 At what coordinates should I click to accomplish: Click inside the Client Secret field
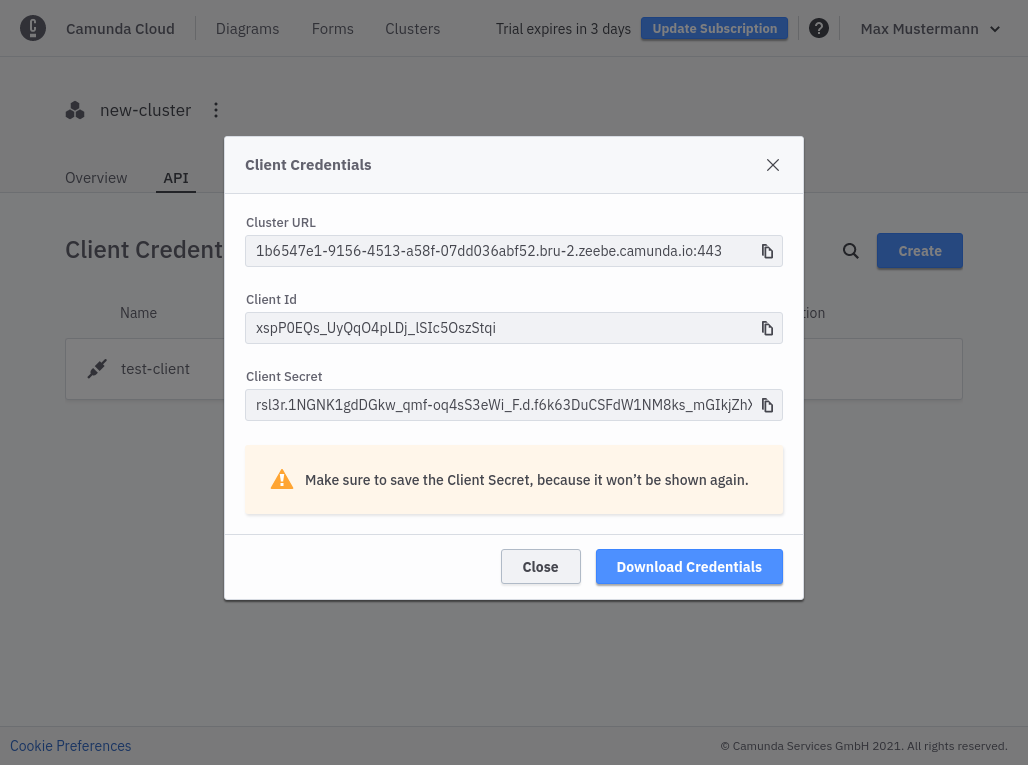pyautogui.click(x=500, y=405)
